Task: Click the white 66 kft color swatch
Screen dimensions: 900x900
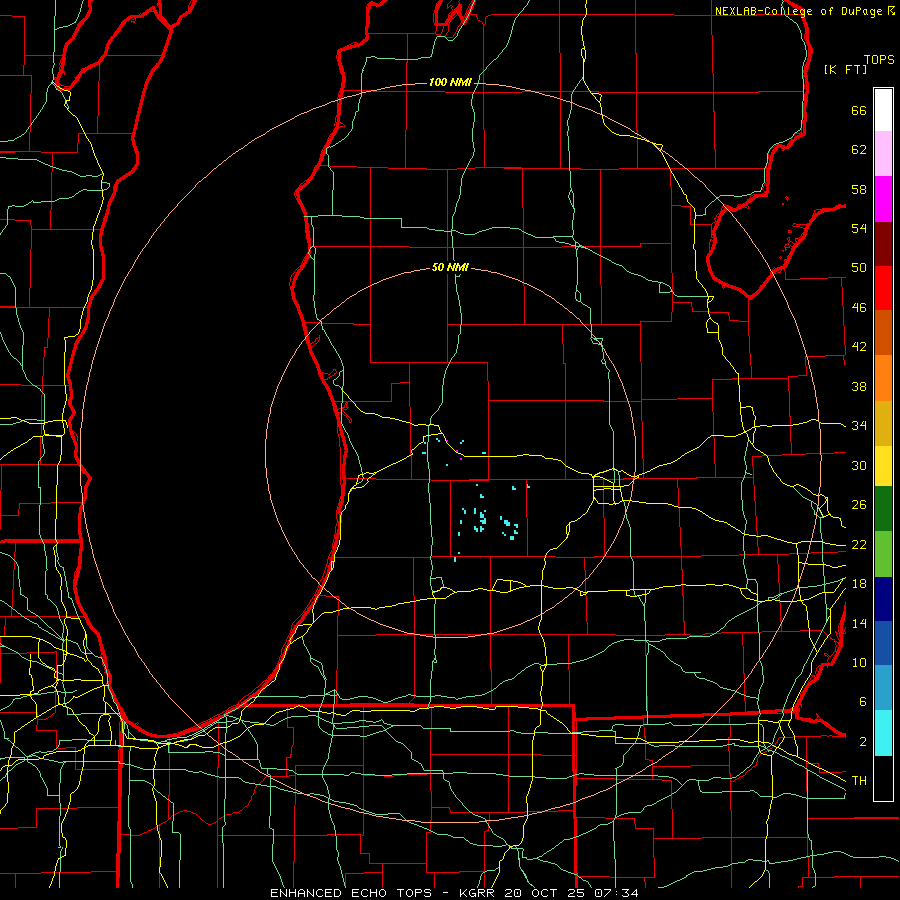Action: (883, 110)
